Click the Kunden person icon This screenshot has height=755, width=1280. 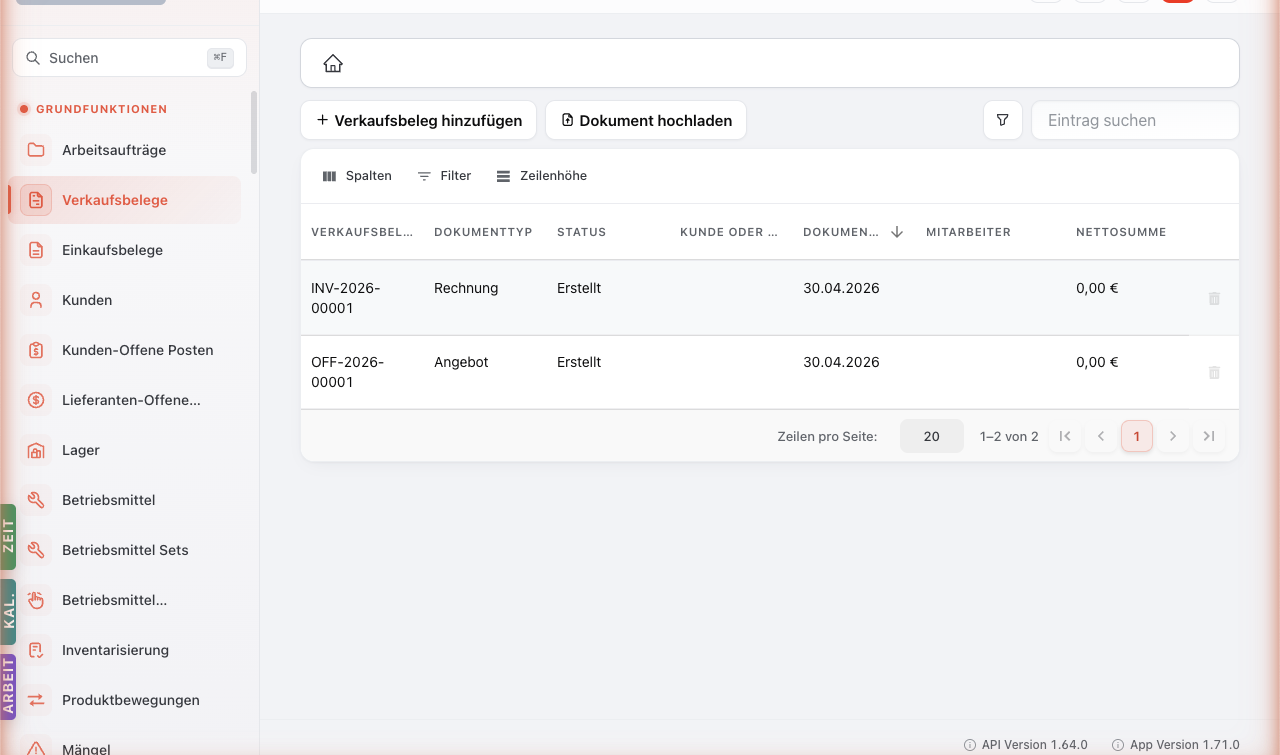tap(36, 300)
